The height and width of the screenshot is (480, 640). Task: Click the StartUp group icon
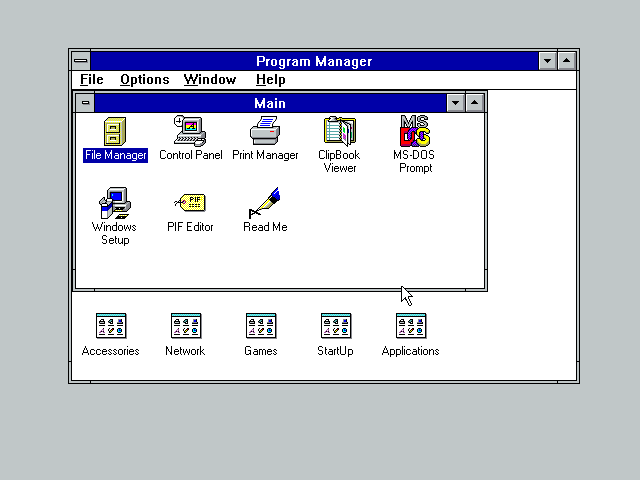(x=336, y=326)
